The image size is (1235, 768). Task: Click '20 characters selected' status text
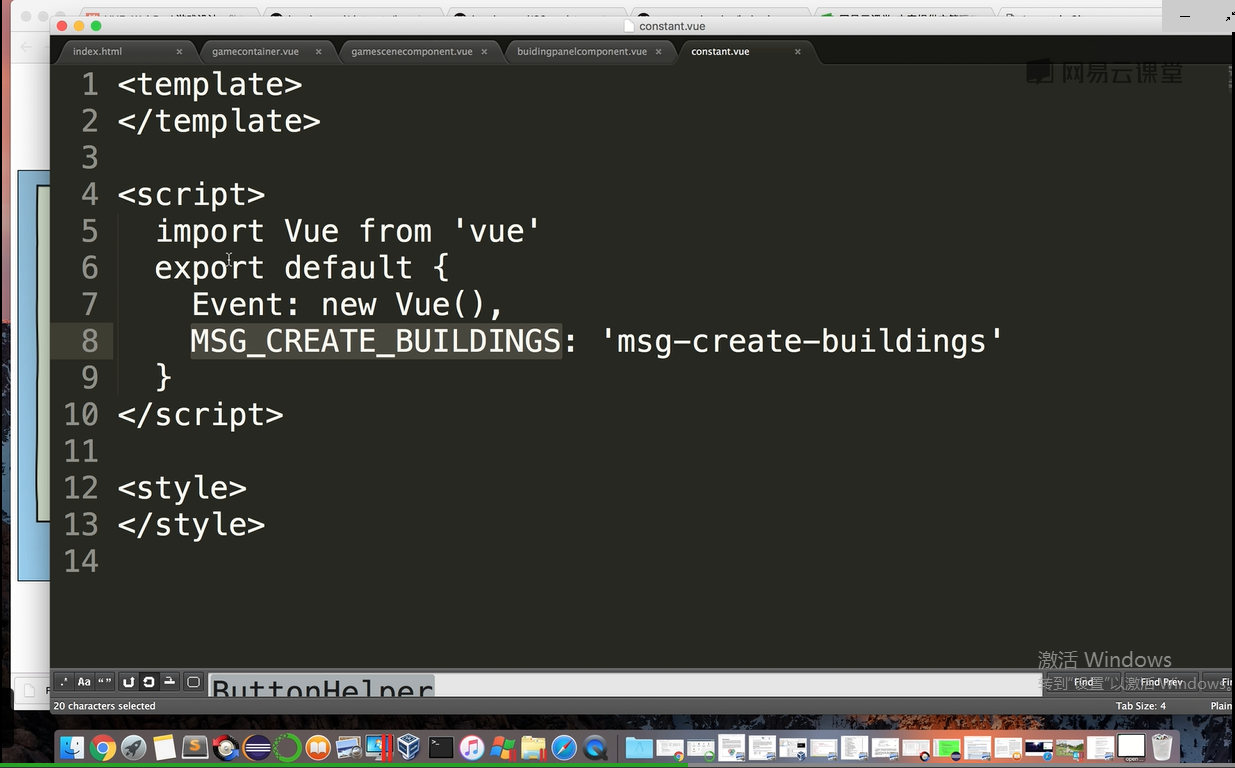click(104, 706)
